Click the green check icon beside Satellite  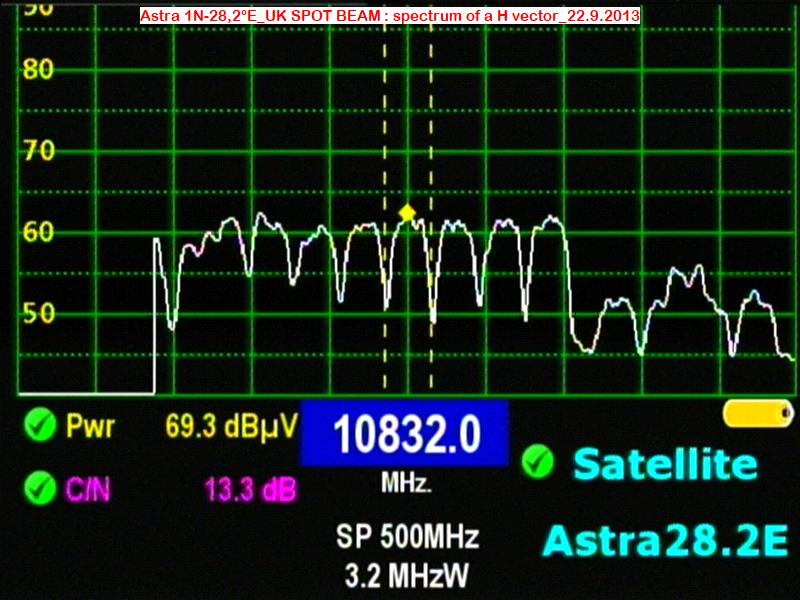point(537,462)
